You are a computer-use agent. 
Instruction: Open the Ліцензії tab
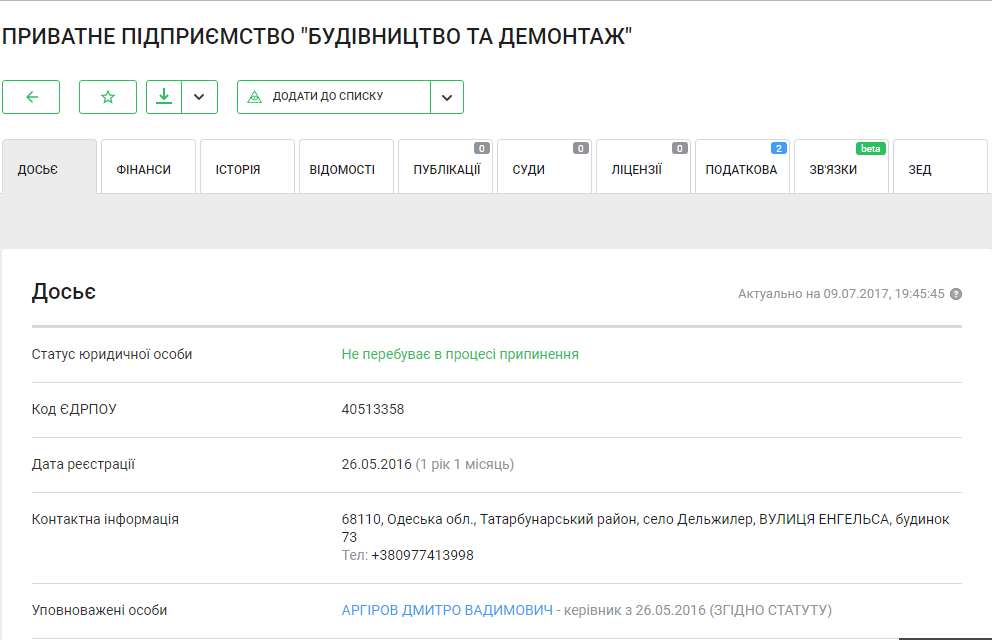coord(637,169)
